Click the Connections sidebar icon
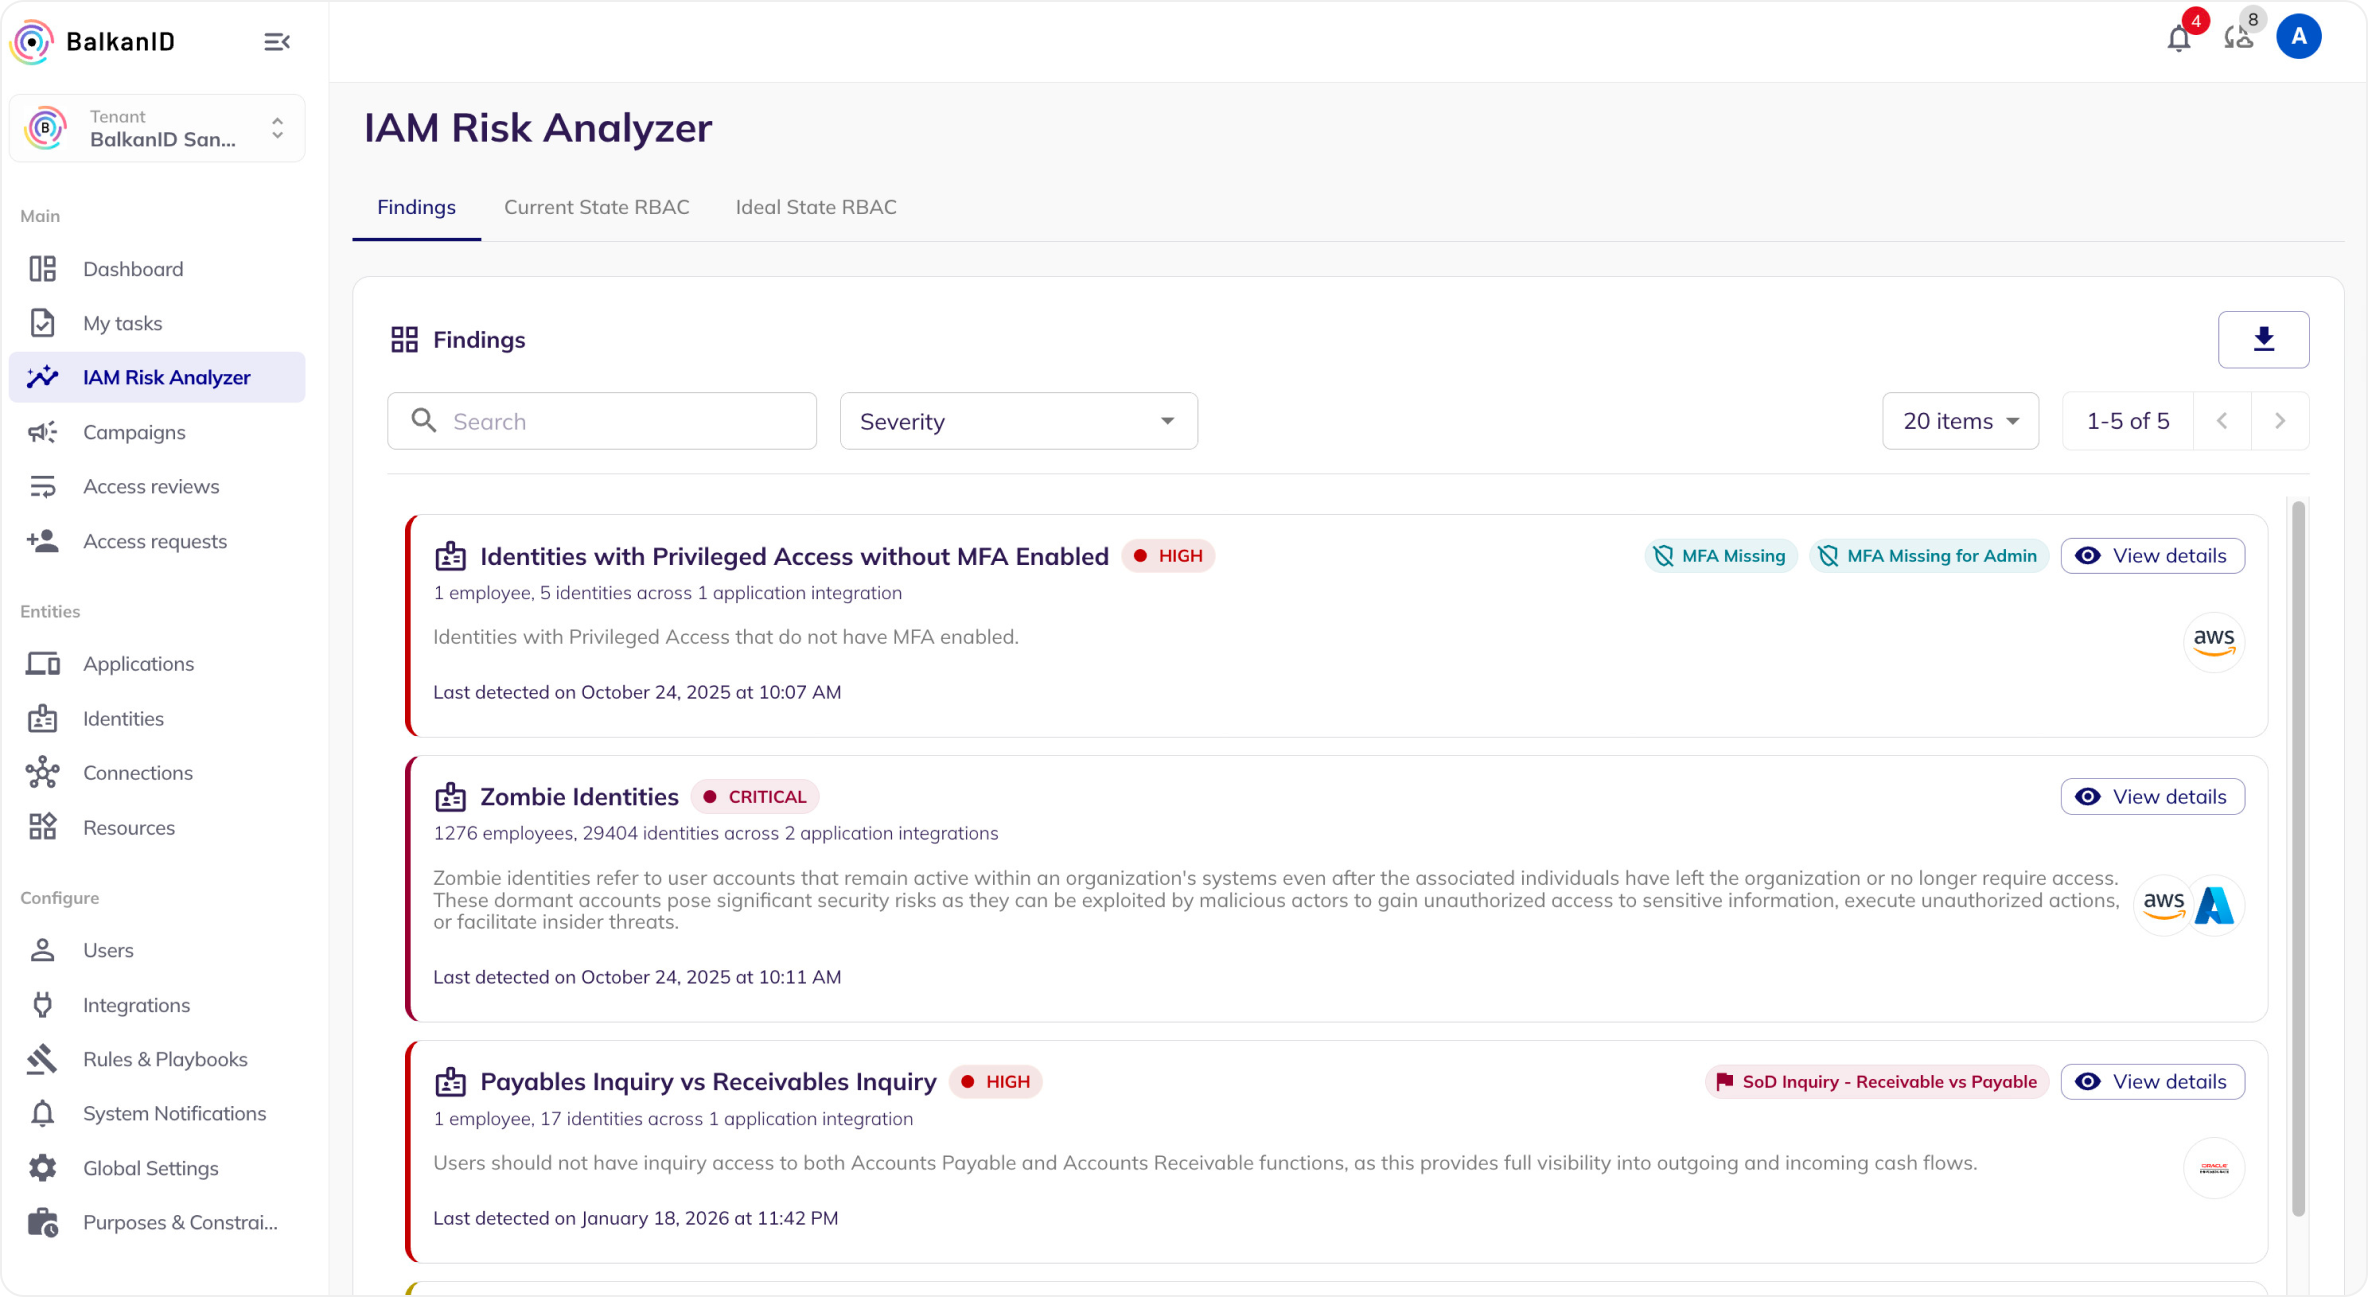 pos(43,773)
